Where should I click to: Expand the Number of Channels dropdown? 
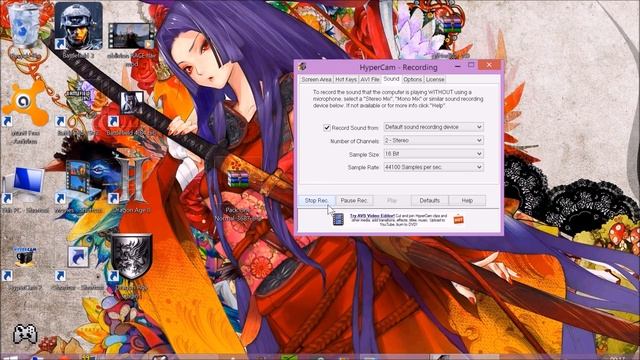point(433,140)
